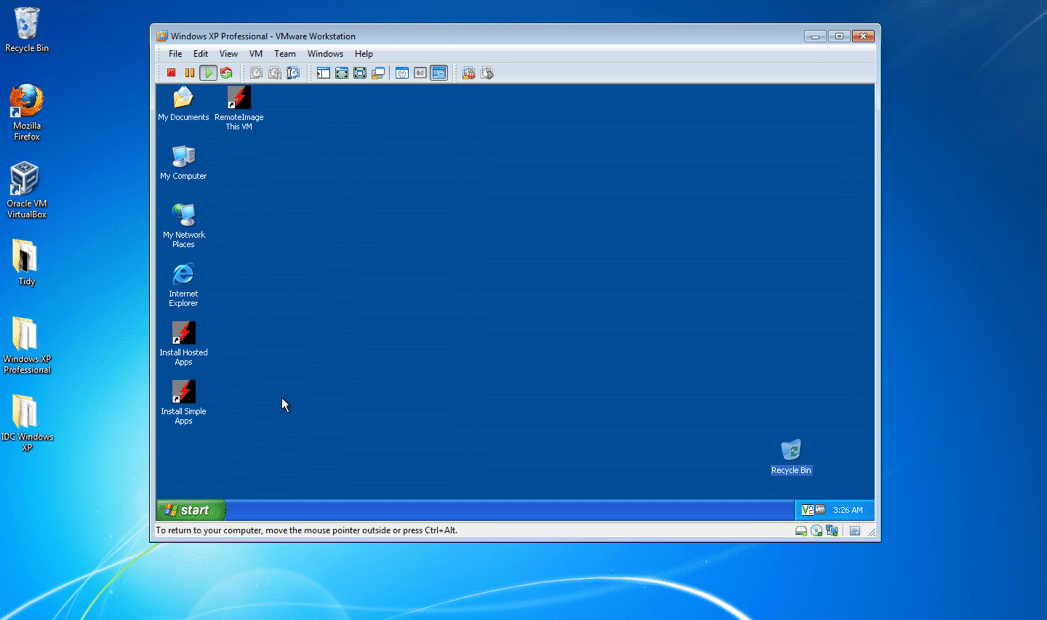Select IDC Windows XP folder on desktop
The width and height of the screenshot is (1047, 620).
pos(27,423)
